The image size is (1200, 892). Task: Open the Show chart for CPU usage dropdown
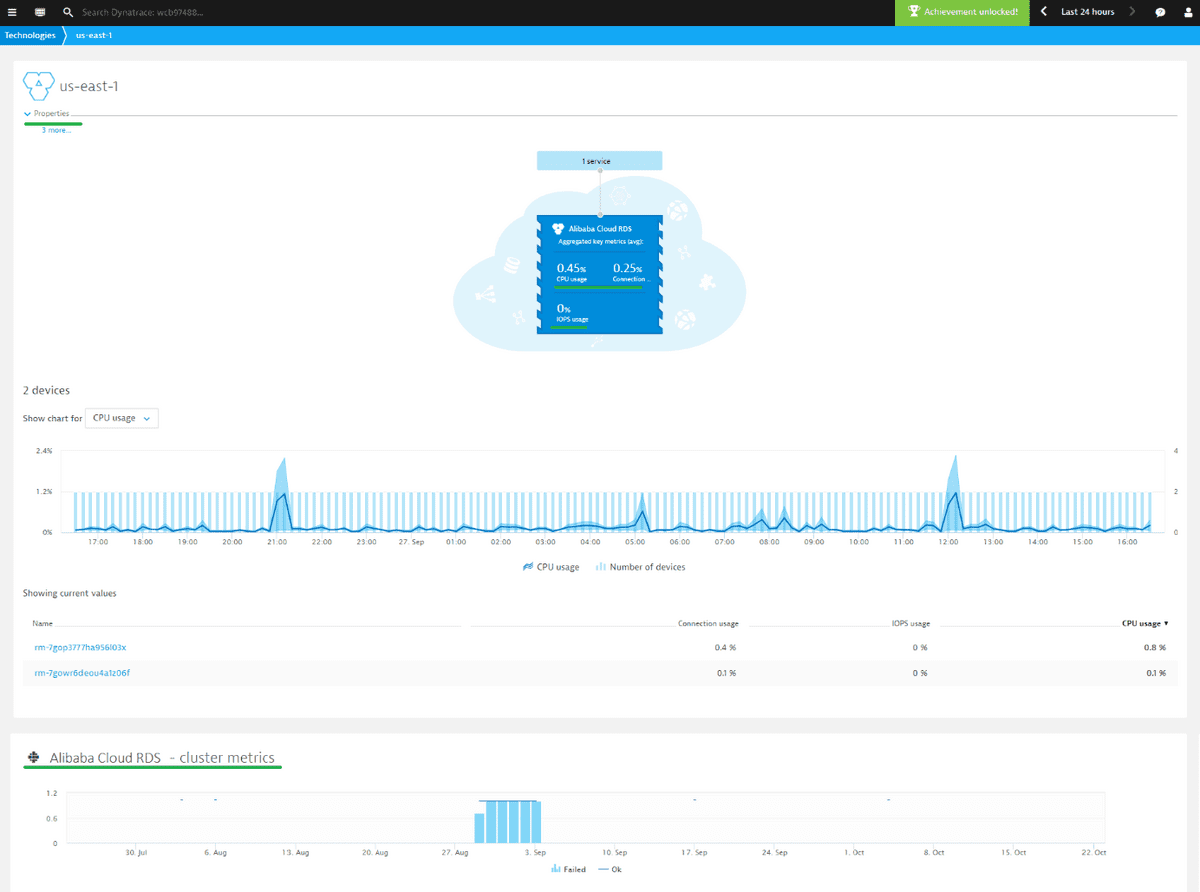[x=121, y=418]
